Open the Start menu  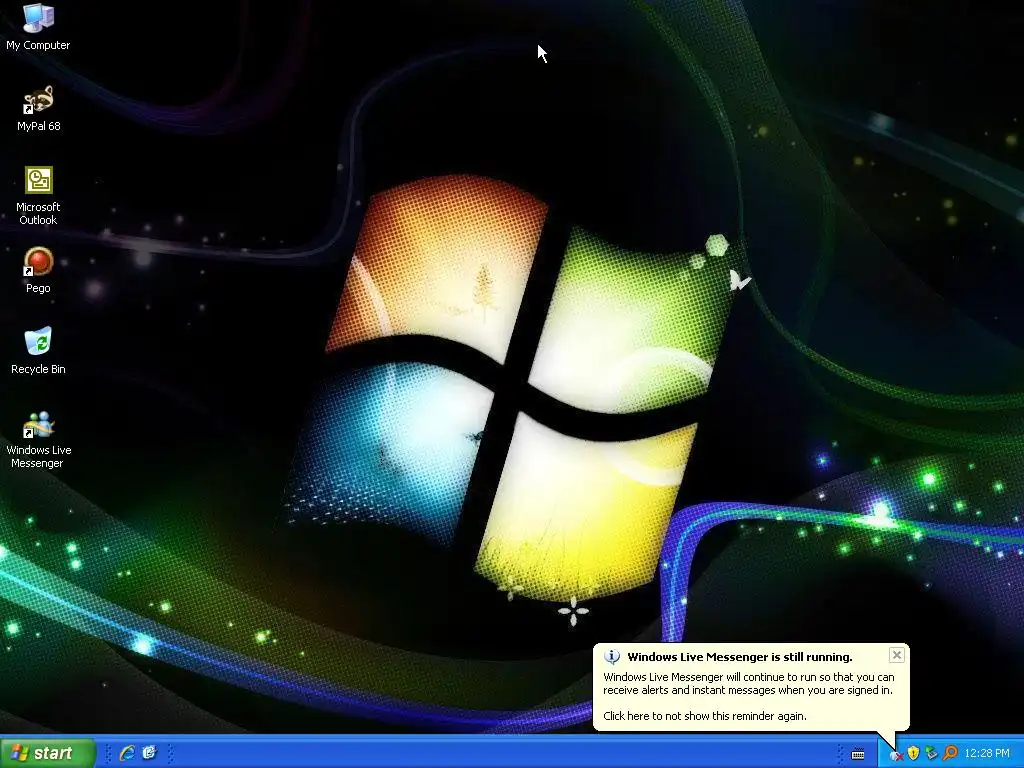[48, 753]
